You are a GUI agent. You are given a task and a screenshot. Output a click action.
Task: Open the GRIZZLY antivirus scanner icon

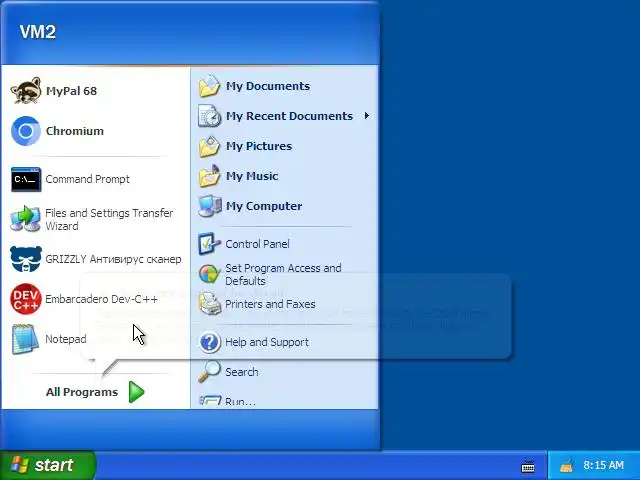(x=26, y=259)
